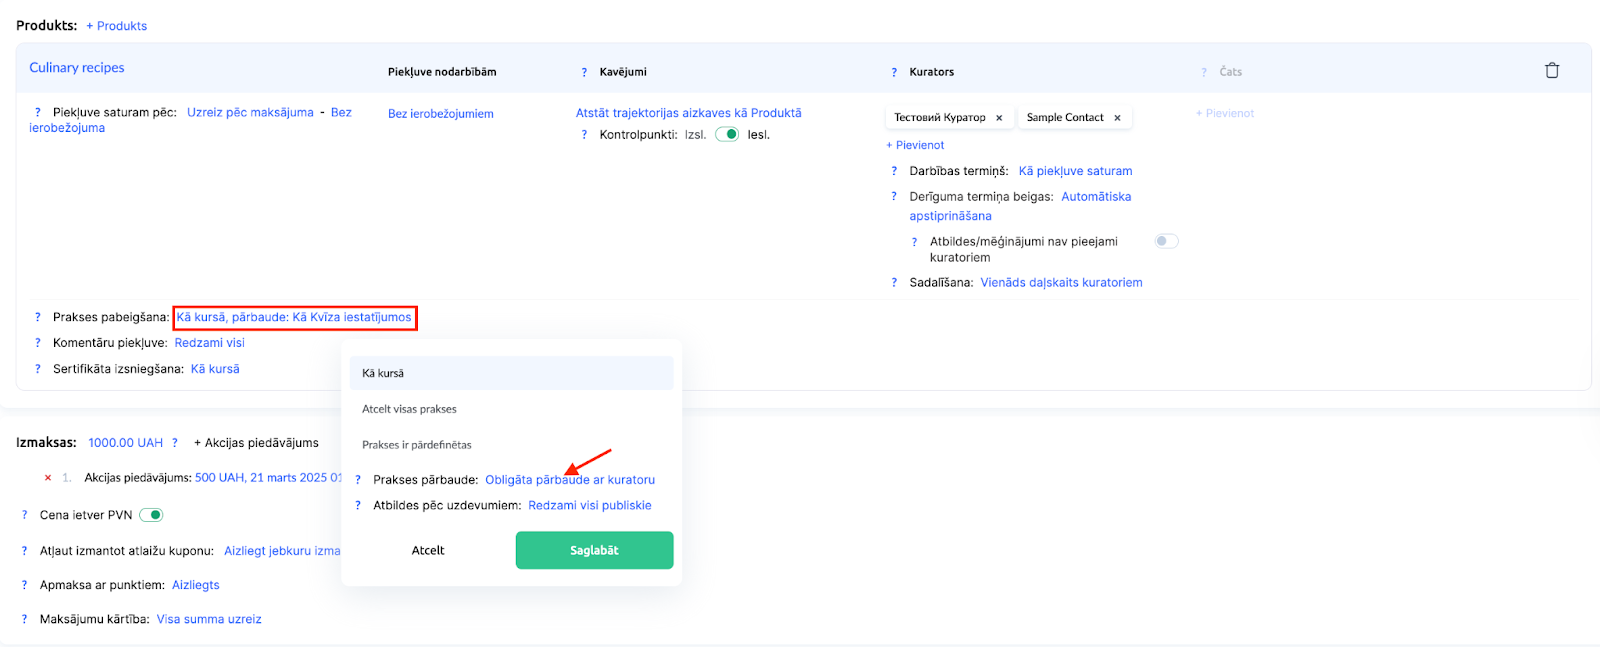Click help icon next to Izmaksas price
1600x647 pixels.
click(175, 443)
